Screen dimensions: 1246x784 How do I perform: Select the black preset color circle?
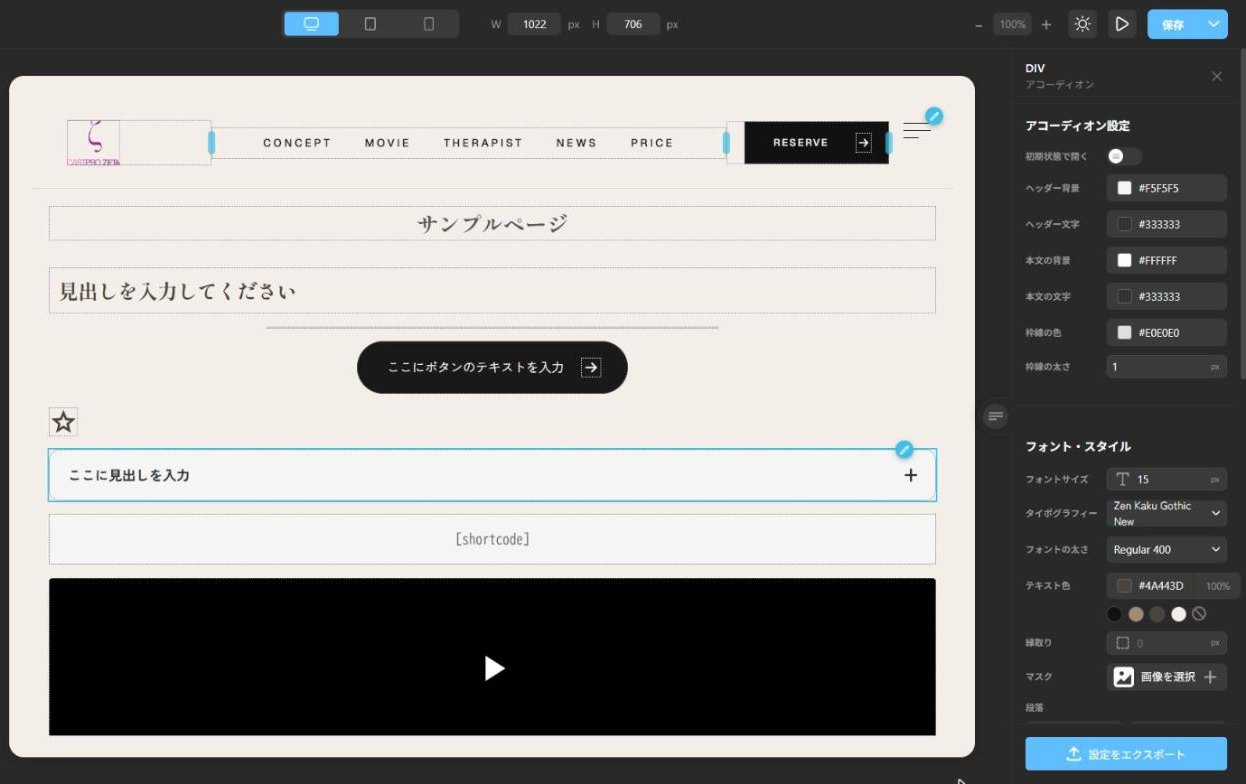click(x=1114, y=614)
